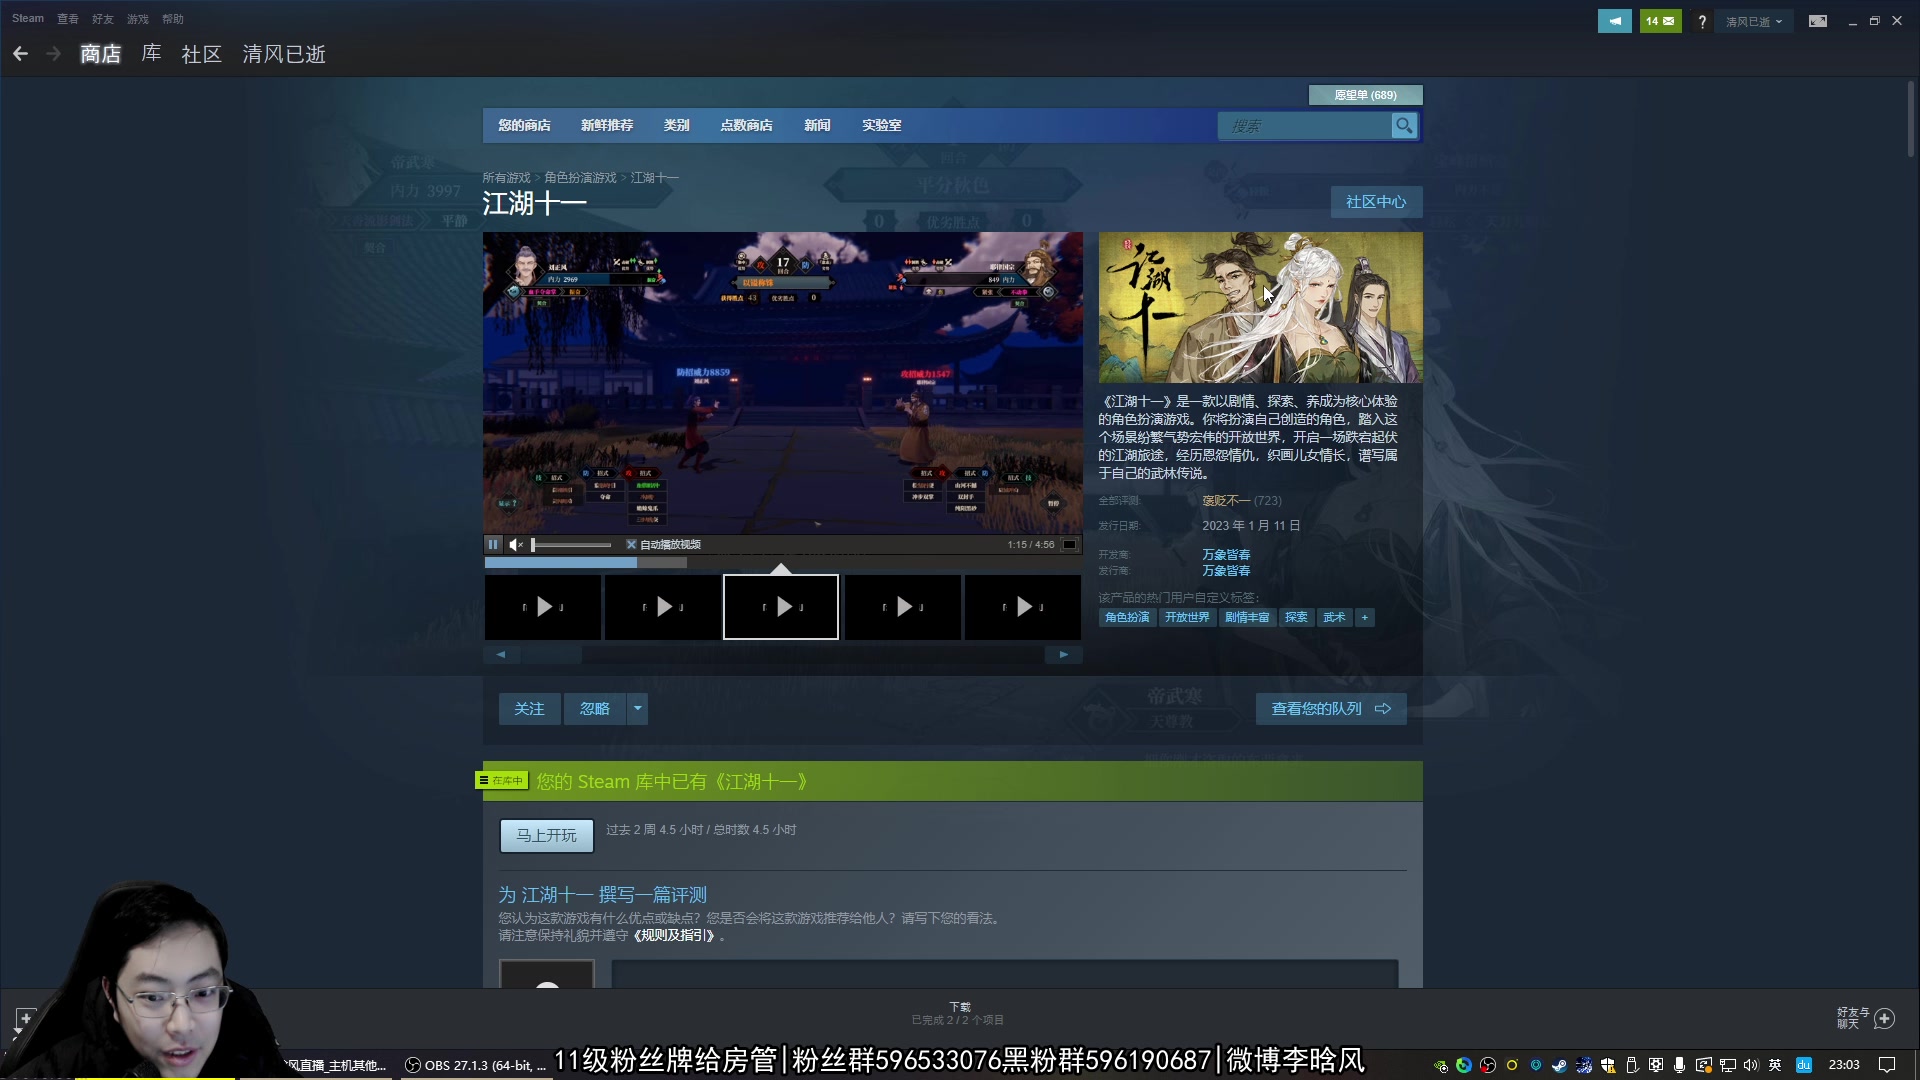Open the Steam tray icon
The height and width of the screenshot is (1080, 1920).
[1559, 1065]
